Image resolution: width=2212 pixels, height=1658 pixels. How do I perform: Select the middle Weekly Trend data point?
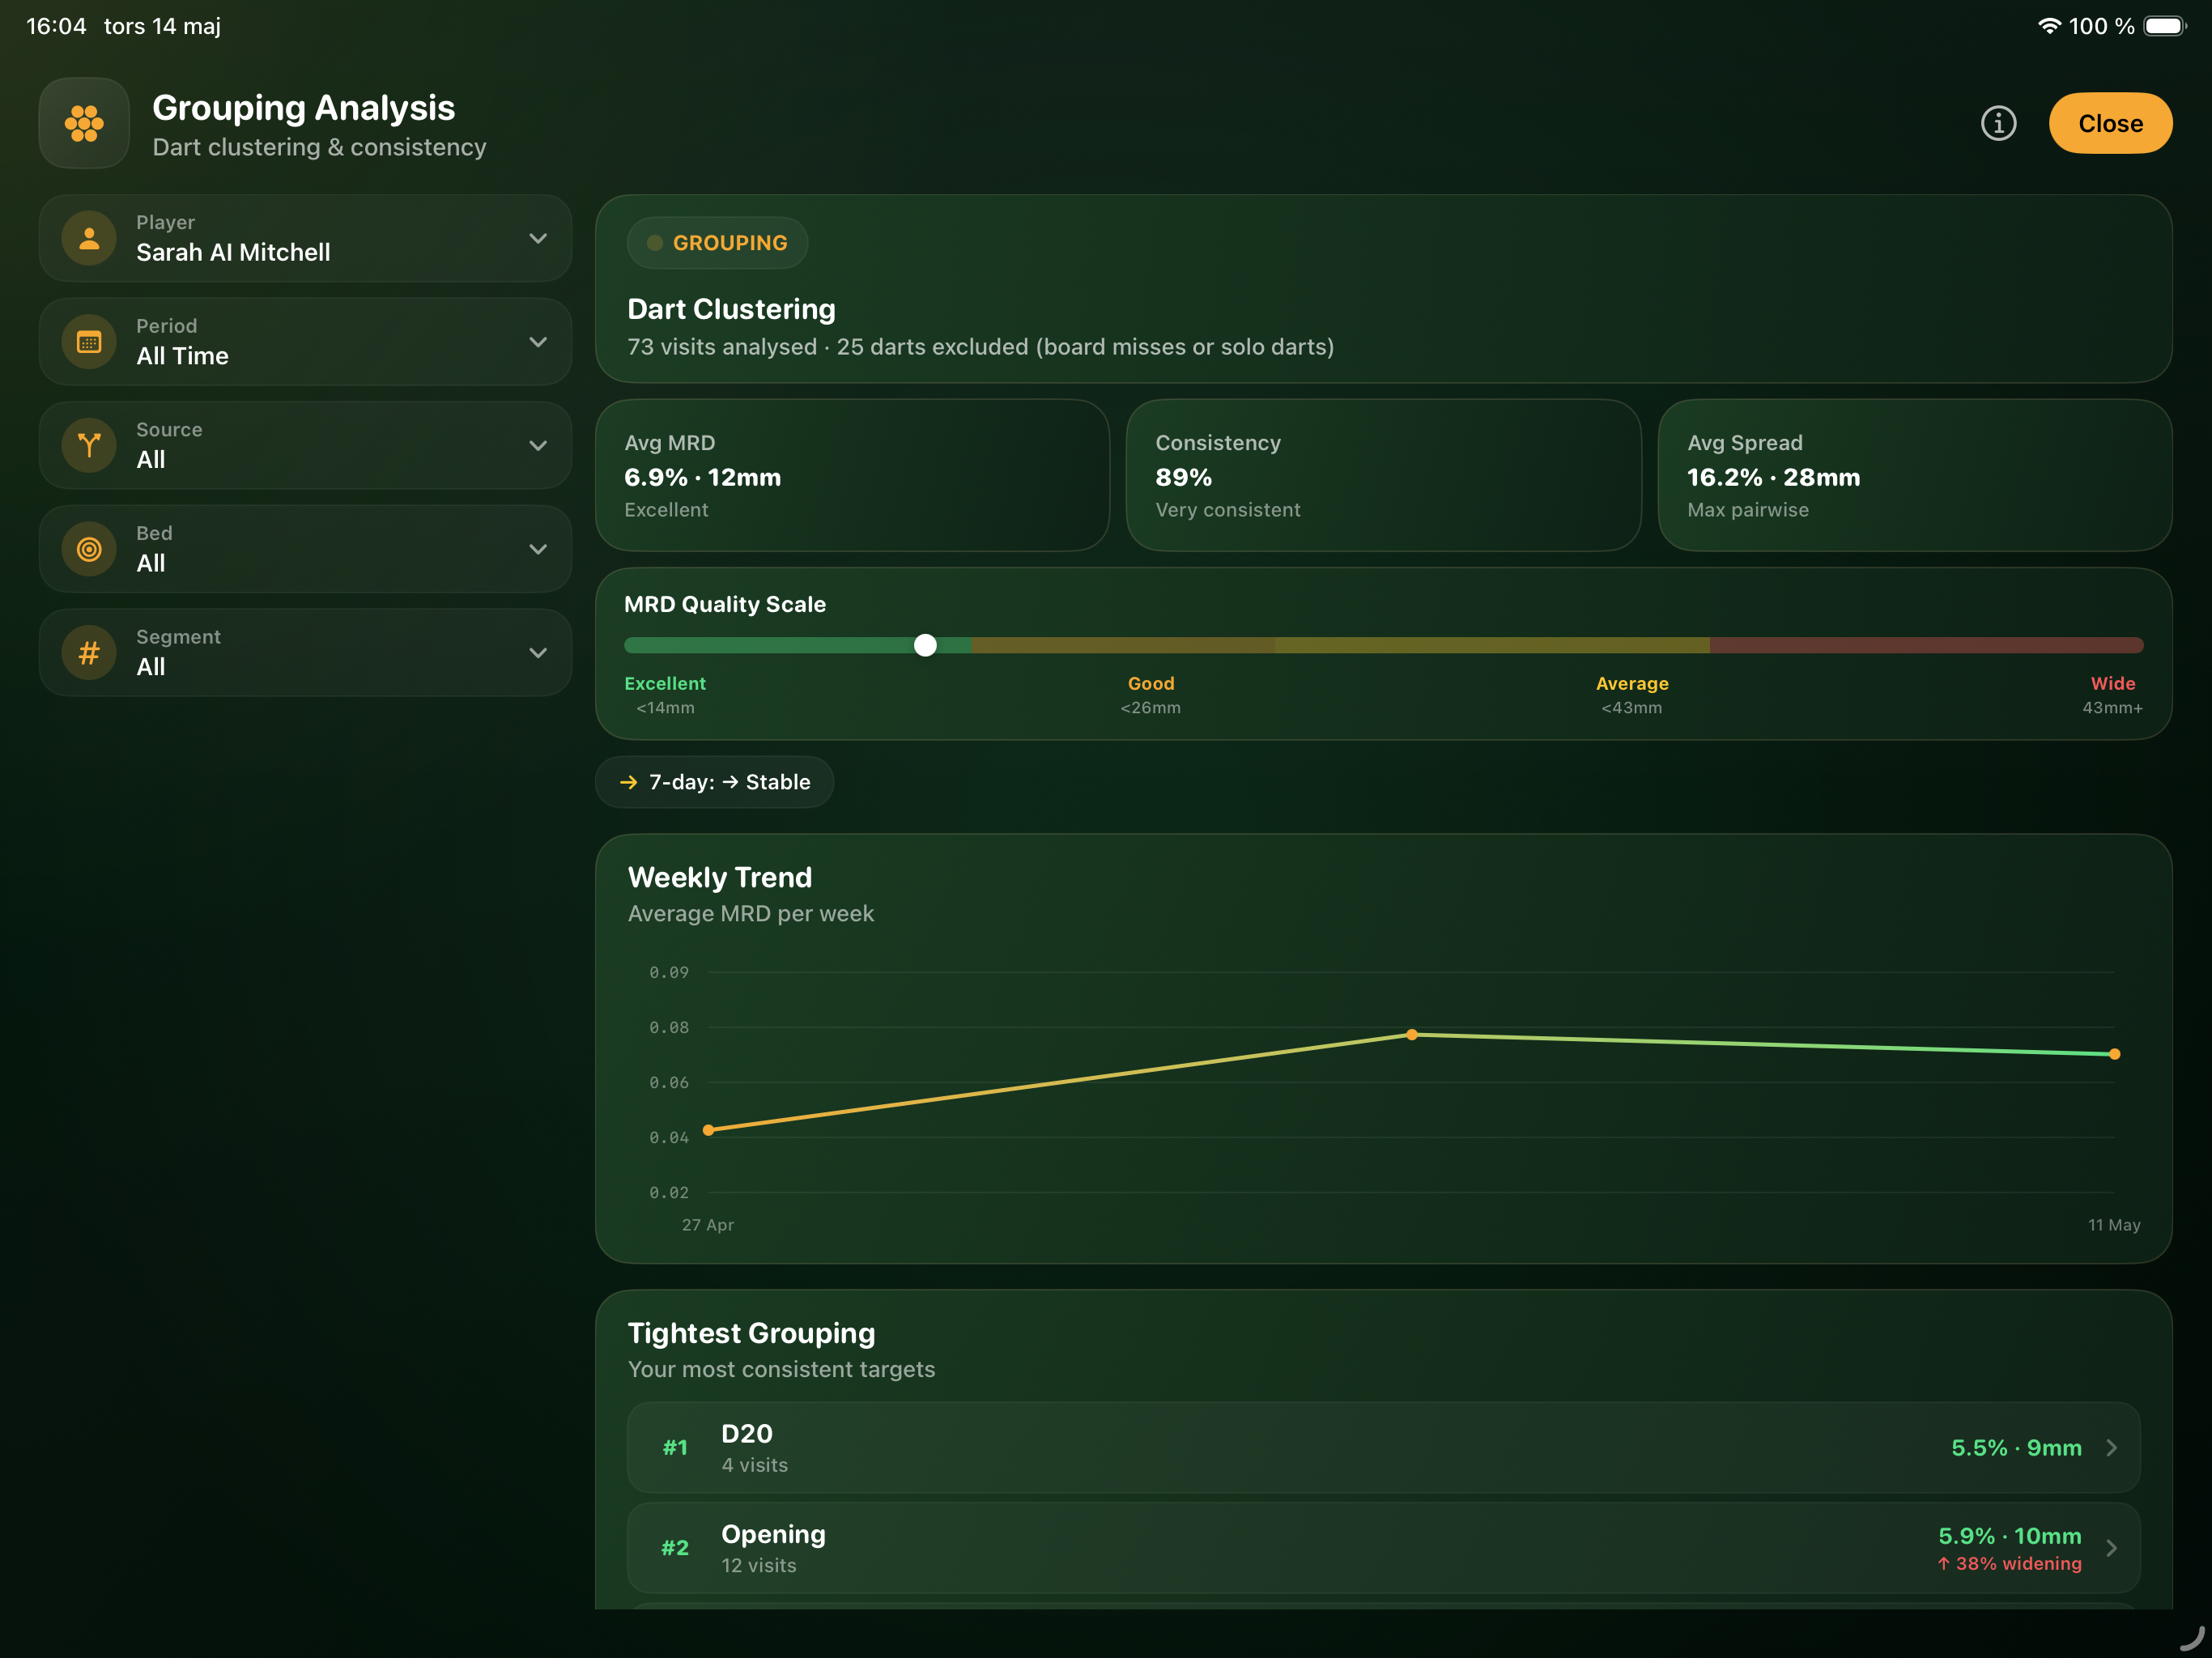1411,1035
